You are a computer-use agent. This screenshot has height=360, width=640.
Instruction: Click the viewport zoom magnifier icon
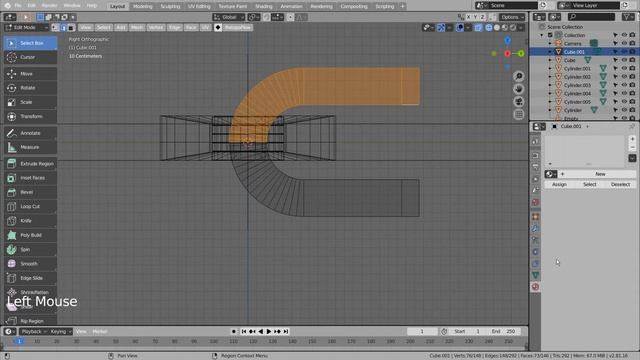(519, 76)
